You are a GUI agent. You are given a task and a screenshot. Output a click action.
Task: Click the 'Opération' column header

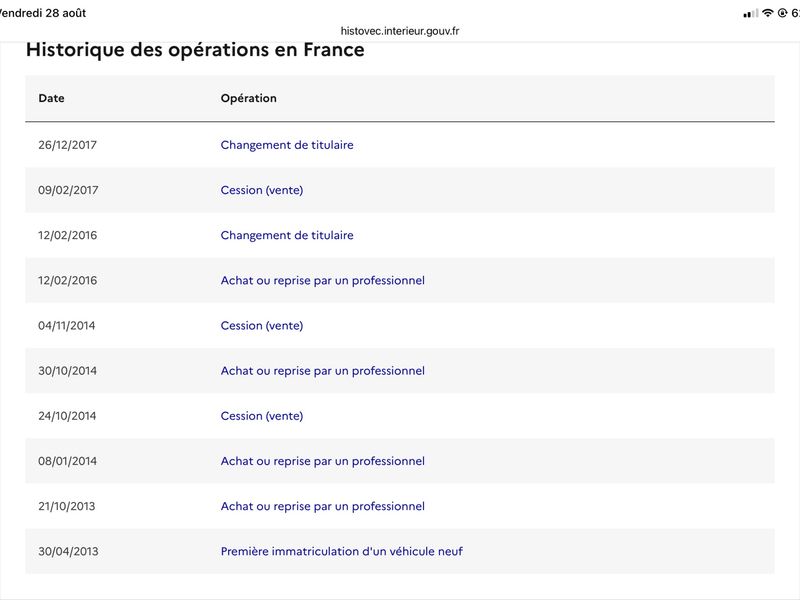[248, 98]
